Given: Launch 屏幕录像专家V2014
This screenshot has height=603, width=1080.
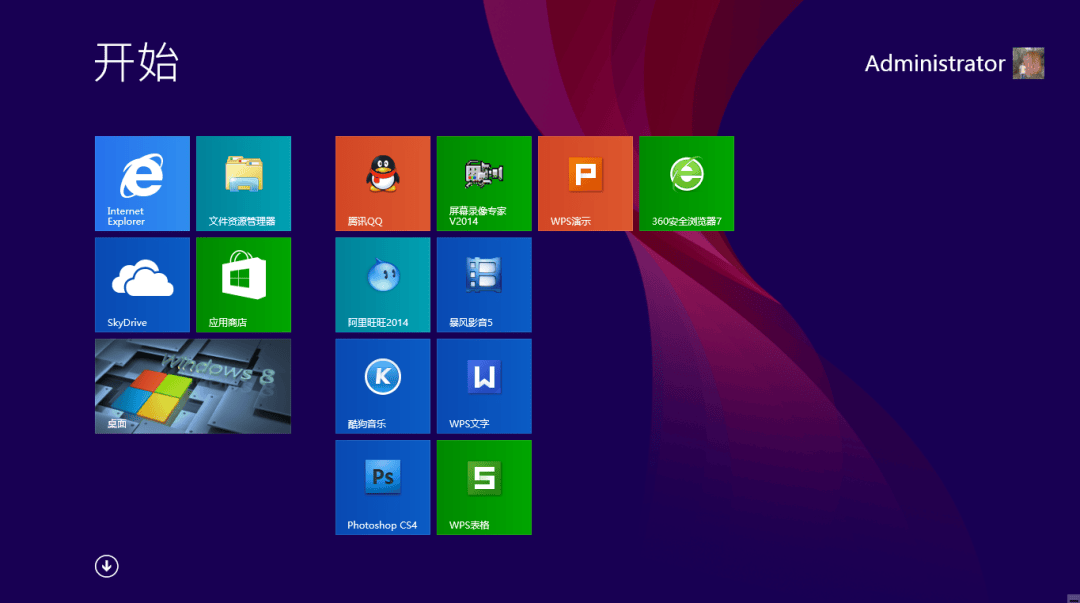Looking at the screenshot, I should point(483,183).
